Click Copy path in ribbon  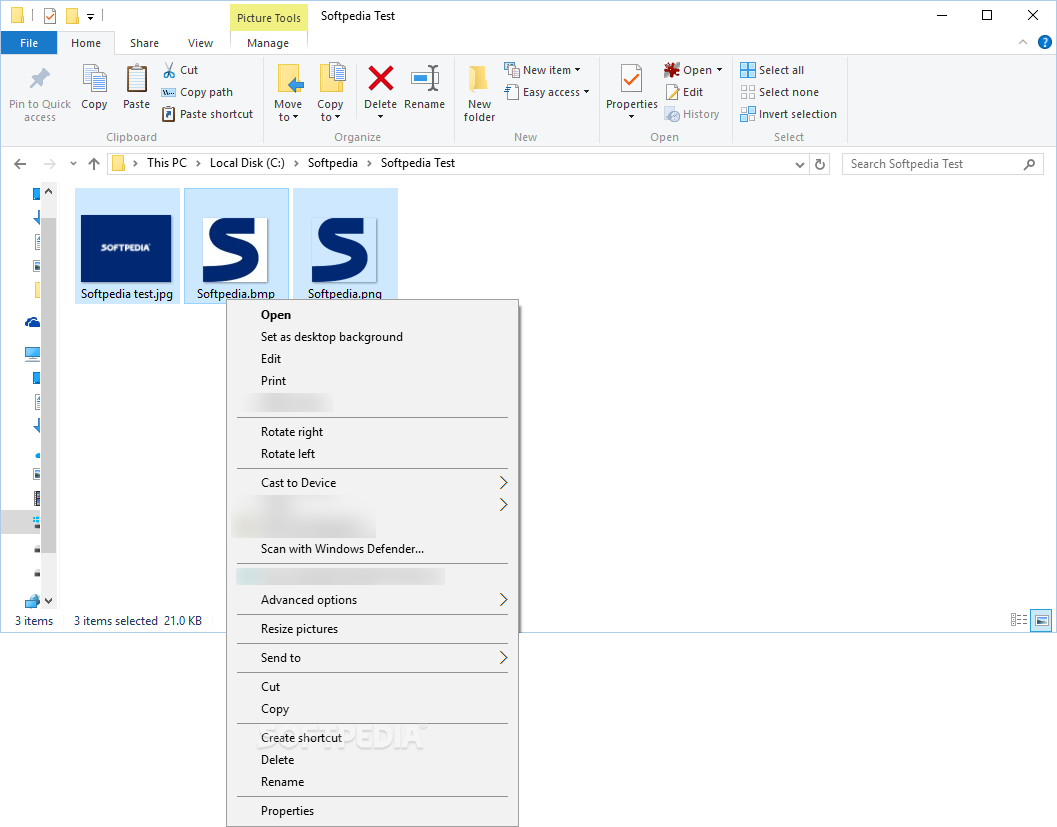[x=198, y=92]
